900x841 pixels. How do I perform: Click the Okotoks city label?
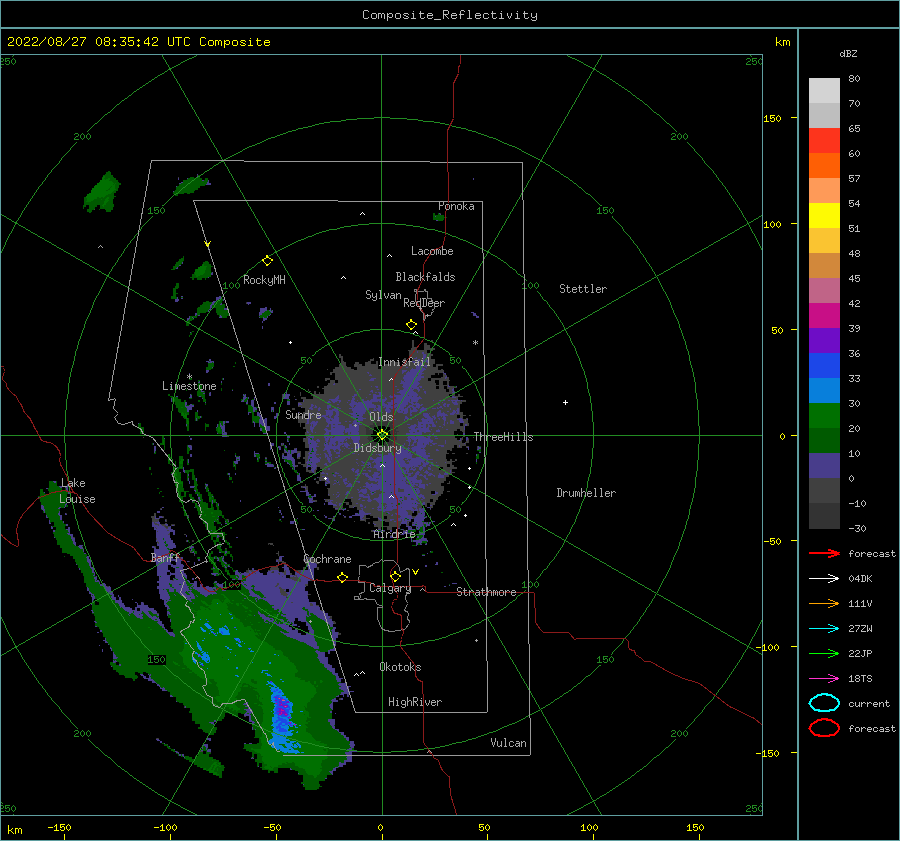click(400, 667)
